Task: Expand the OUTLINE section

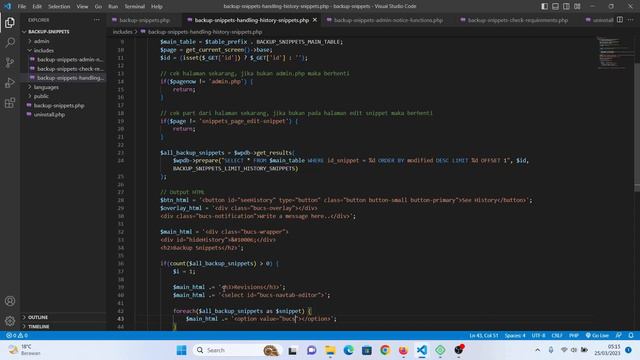Action: point(63,317)
